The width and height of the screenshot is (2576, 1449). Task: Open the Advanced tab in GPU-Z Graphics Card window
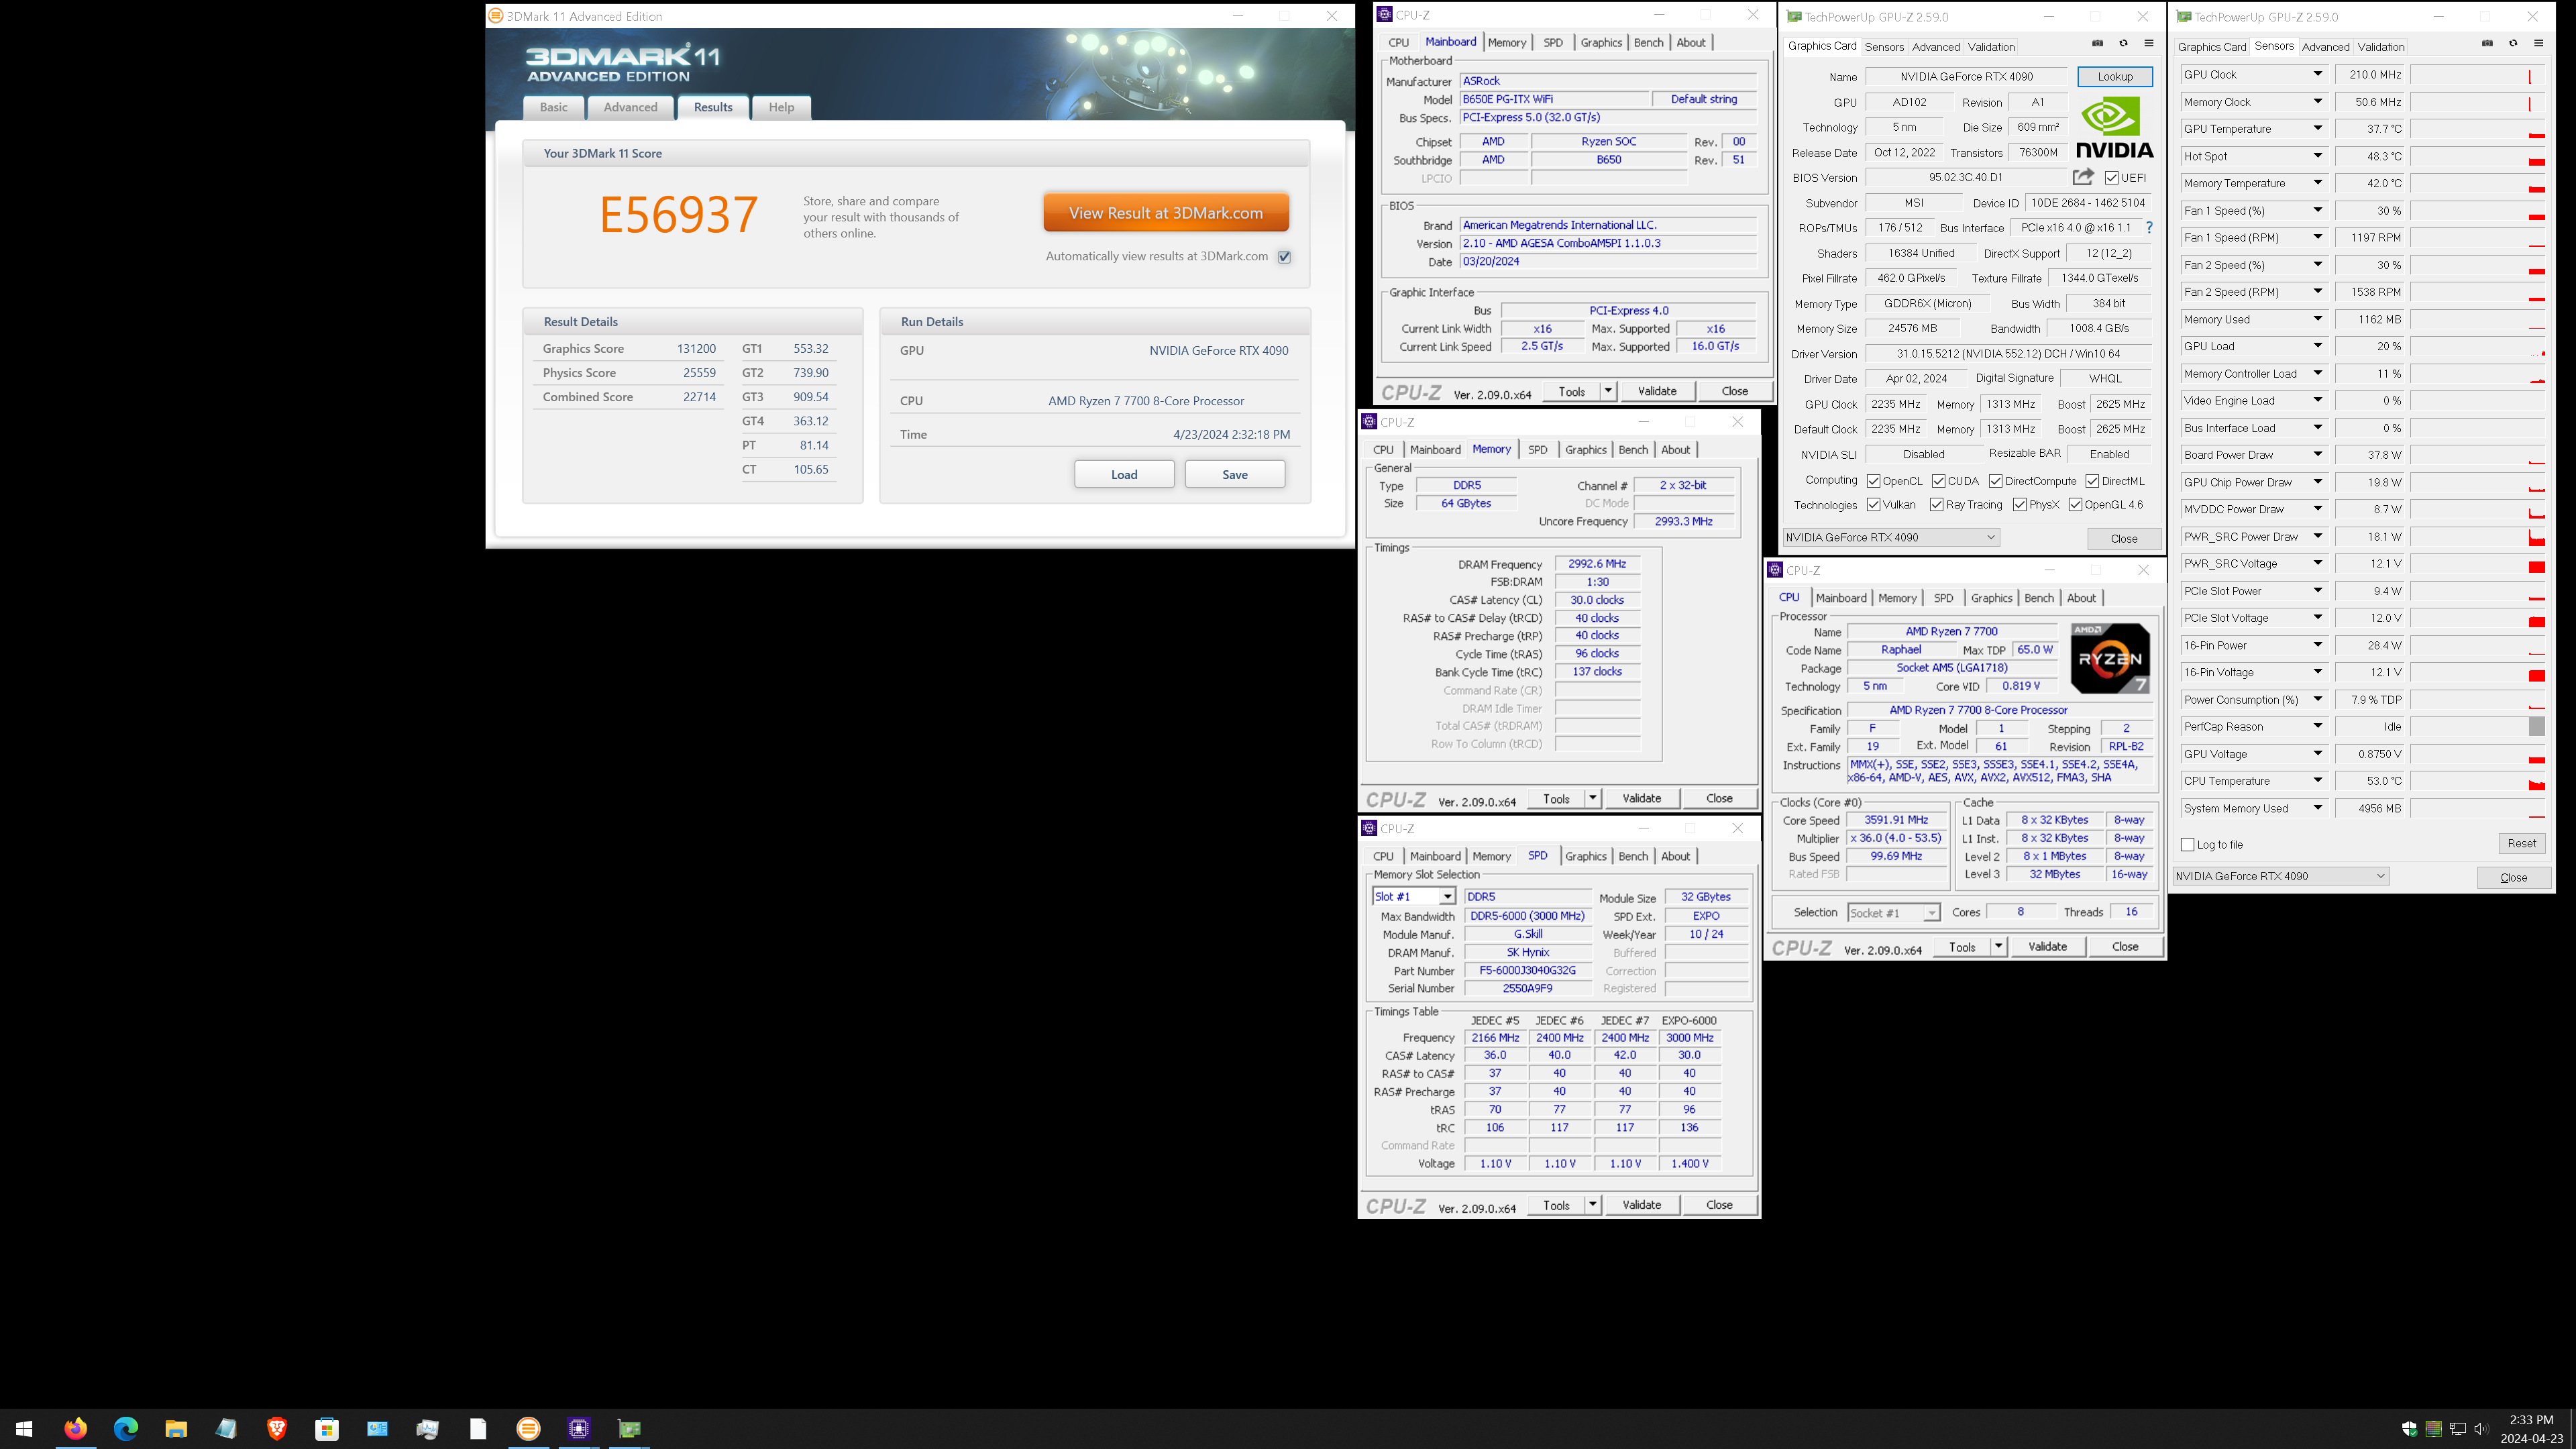1935,46
